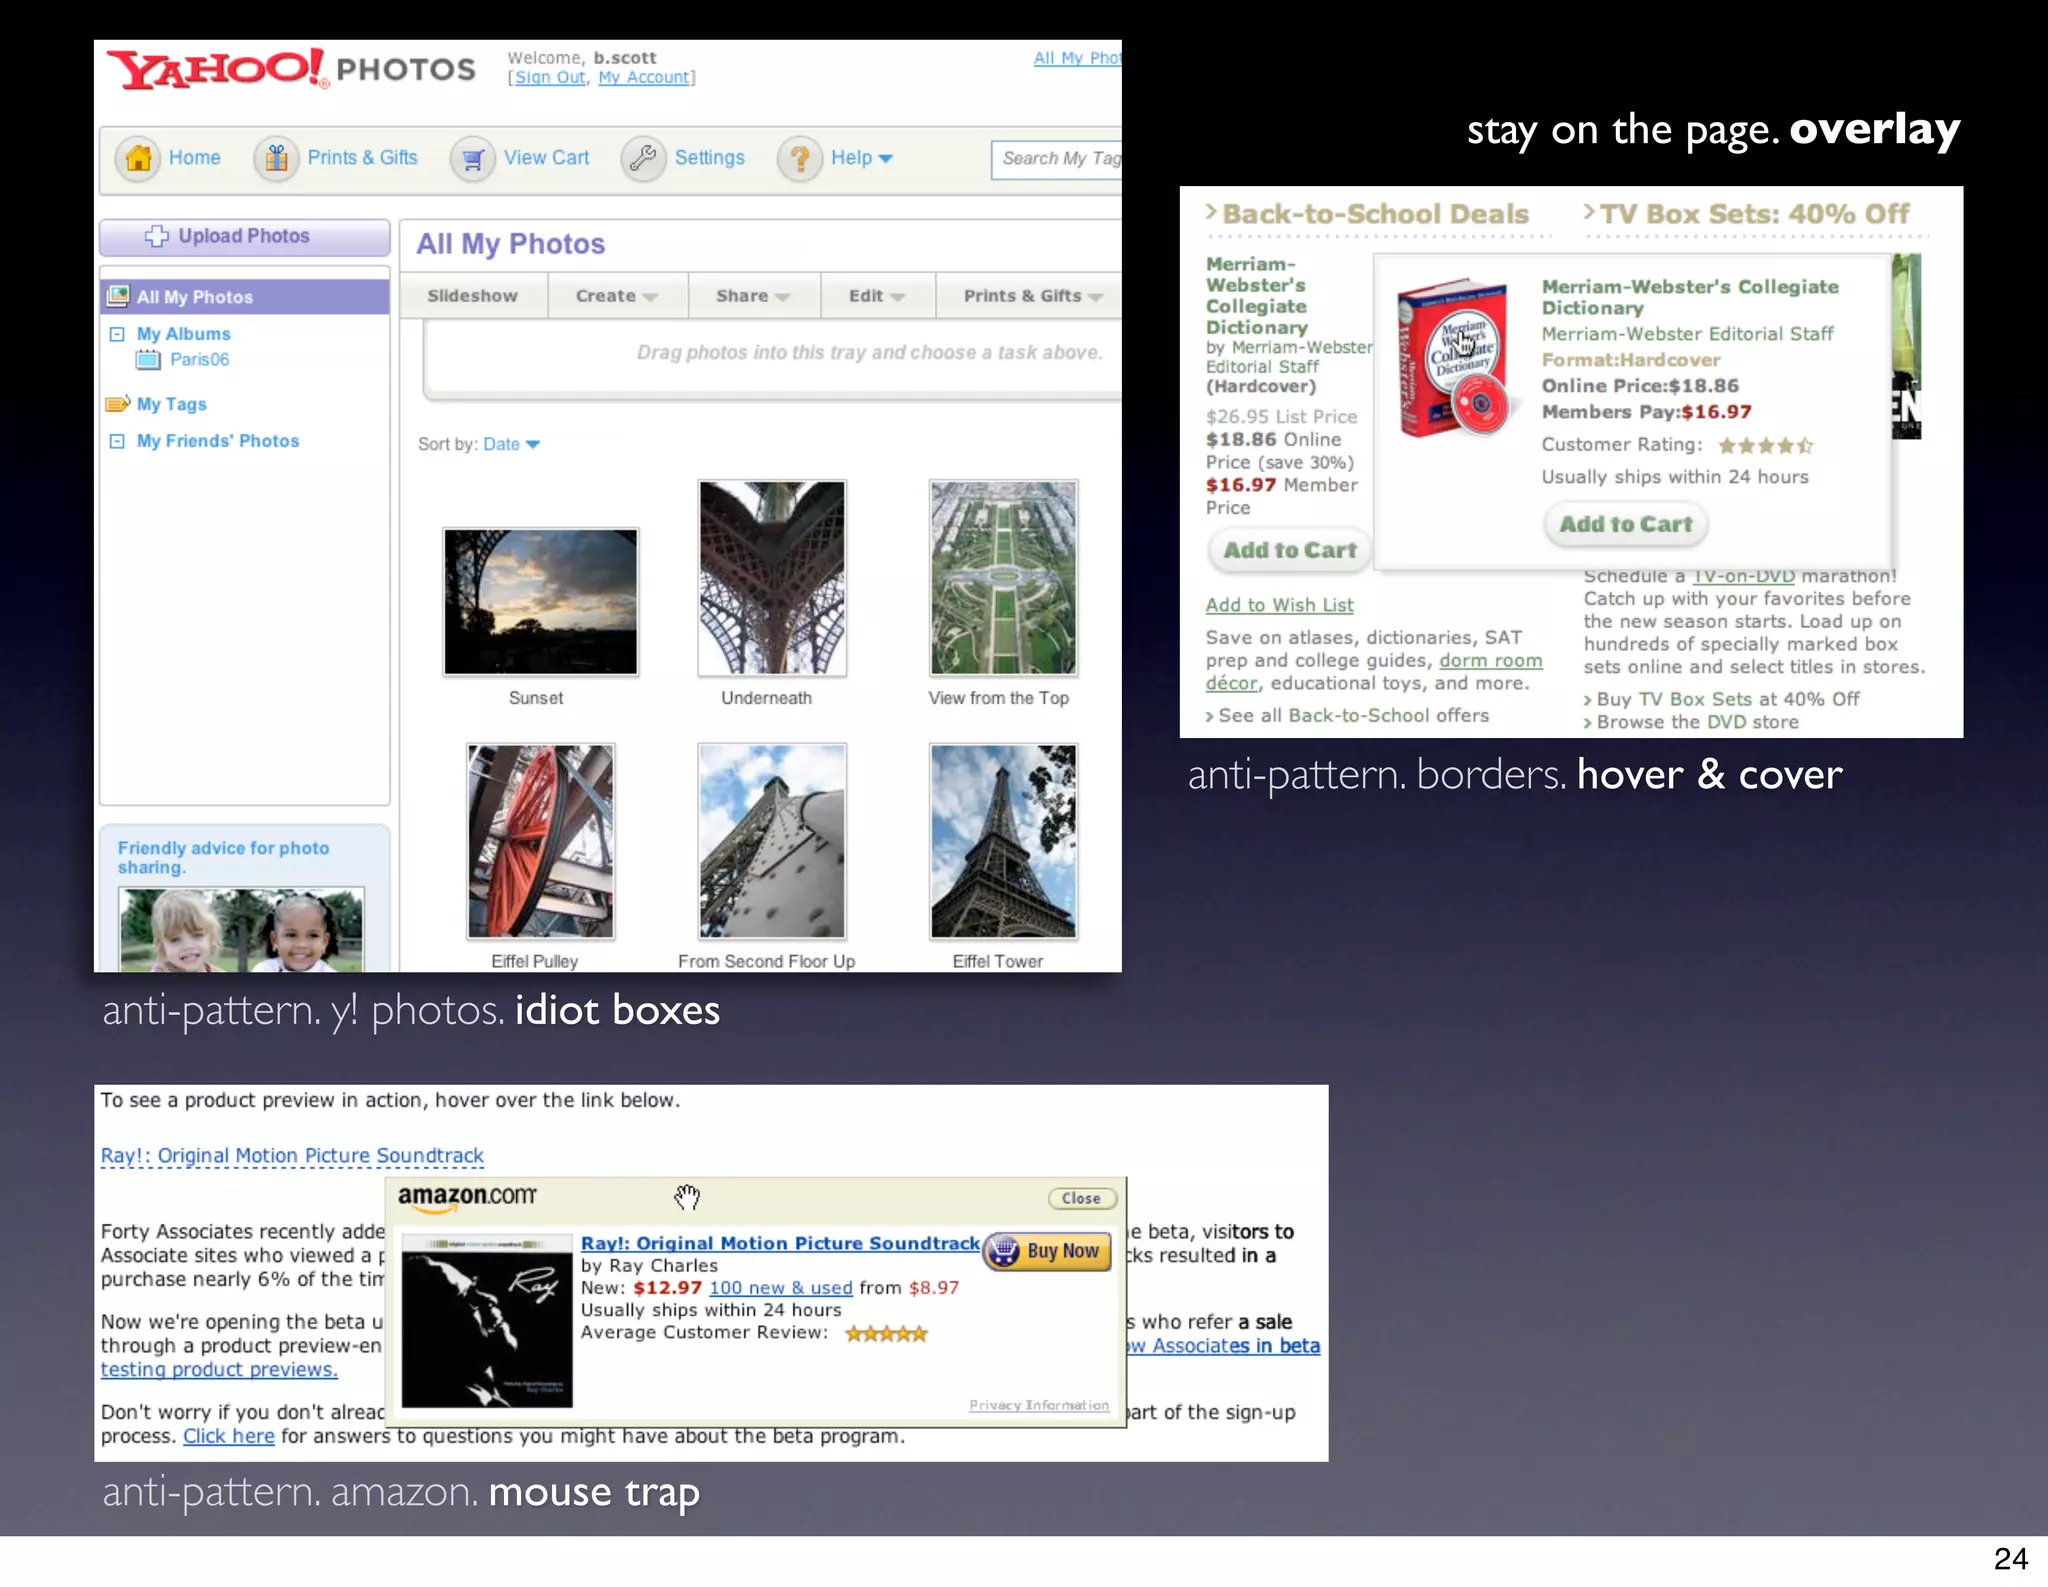Click the Privacy Information link
2048x1587 pixels.
coord(1039,1405)
